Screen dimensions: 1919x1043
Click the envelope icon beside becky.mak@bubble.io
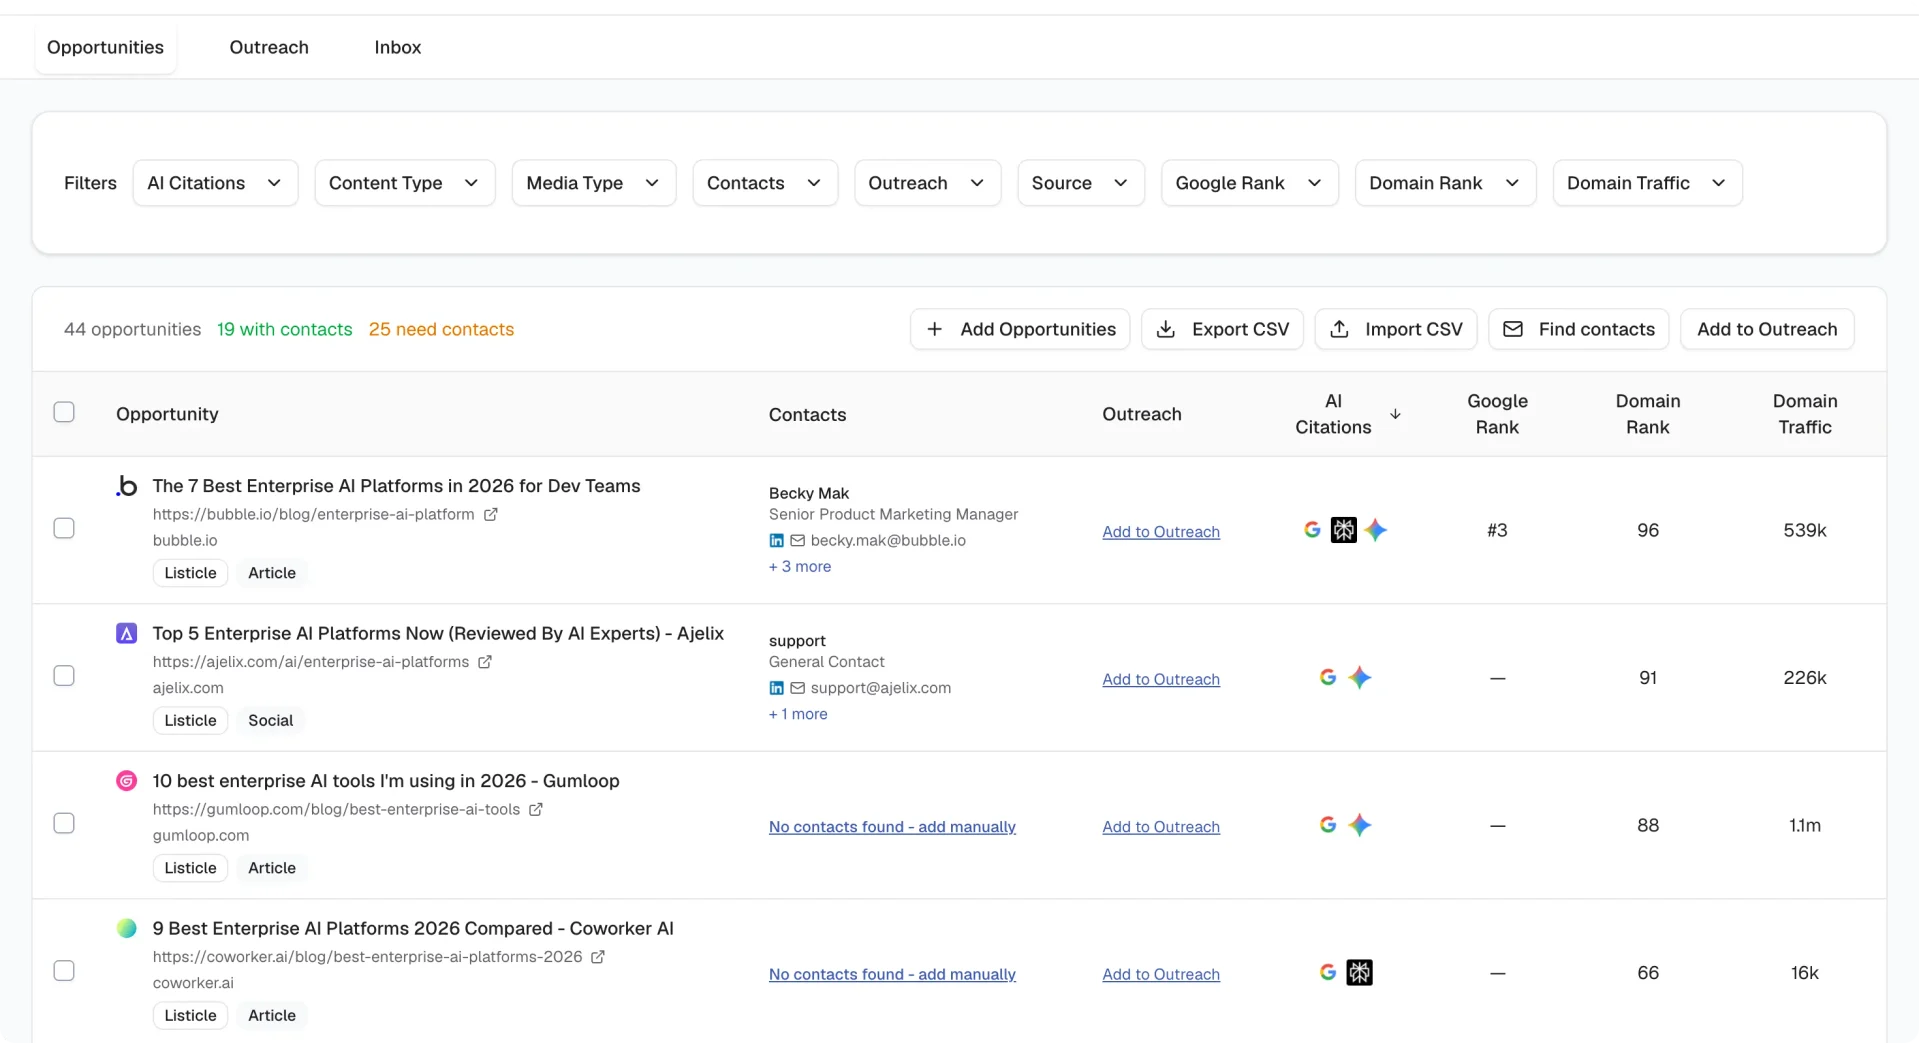point(798,540)
